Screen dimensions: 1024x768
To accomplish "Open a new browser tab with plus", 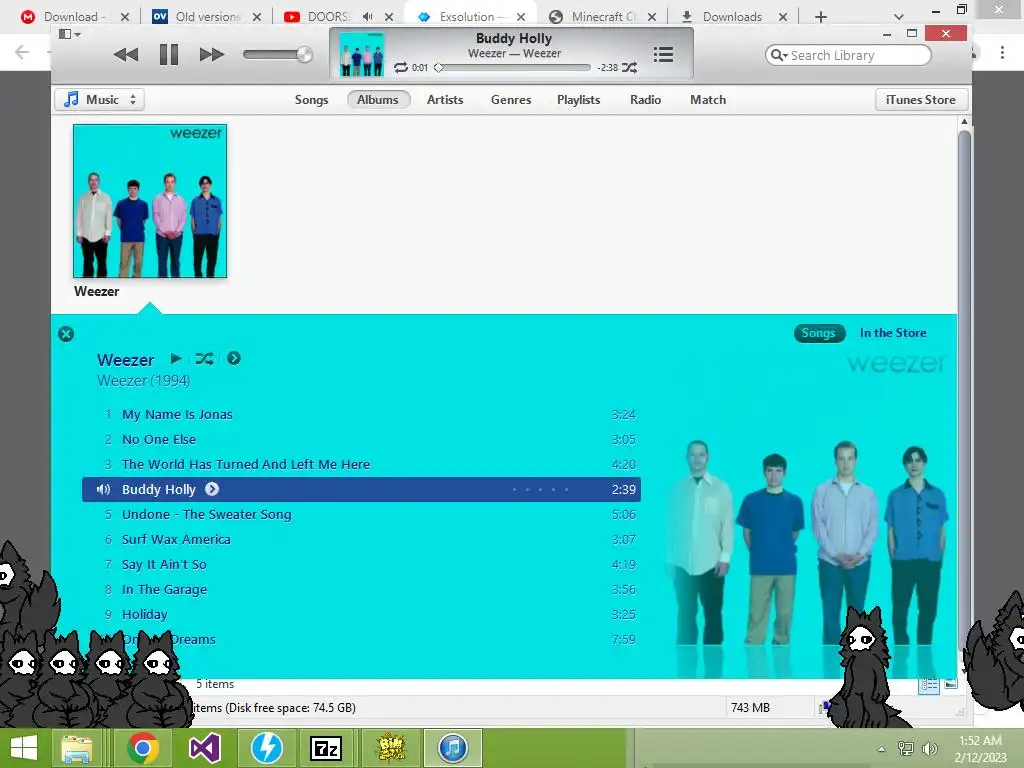I will tap(821, 17).
